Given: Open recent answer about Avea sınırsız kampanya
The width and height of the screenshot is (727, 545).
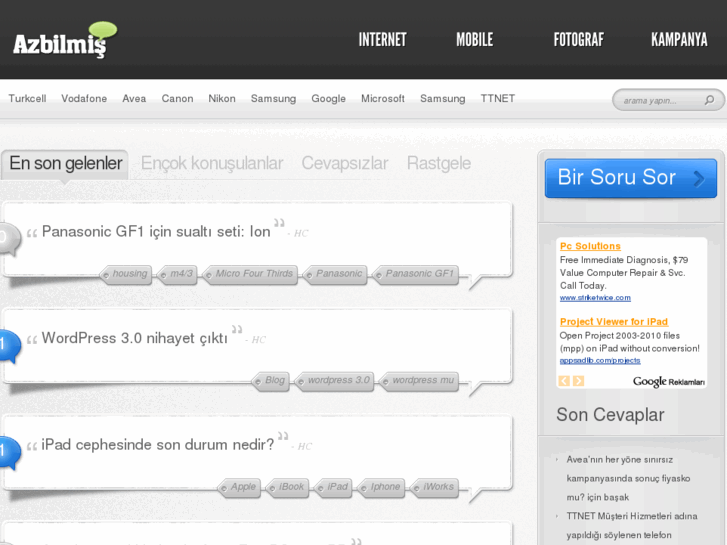Looking at the screenshot, I should tap(628, 478).
